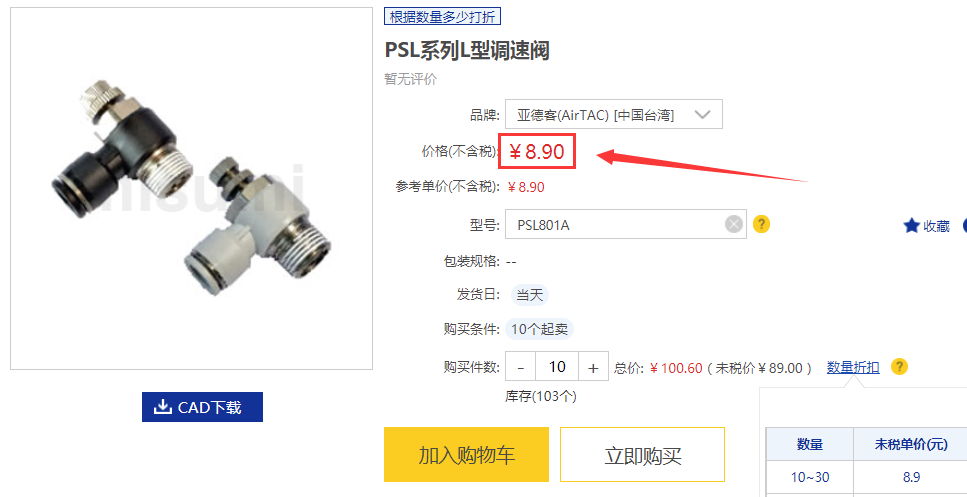The height and width of the screenshot is (497, 967).
Task: Click the product image of speed valves
Action: [x=191, y=189]
